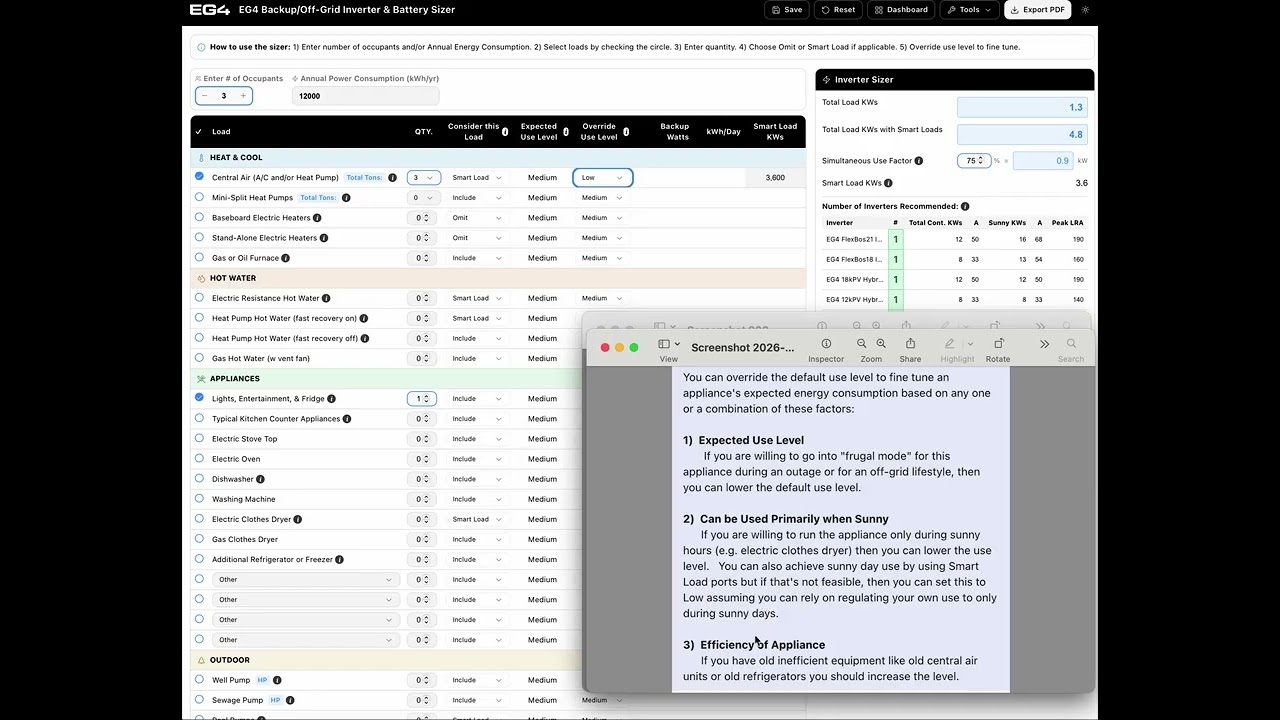Select the Electric Stove Top load
The width and height of the screenshot is (1280, 720).
click(x=199, y=438)
